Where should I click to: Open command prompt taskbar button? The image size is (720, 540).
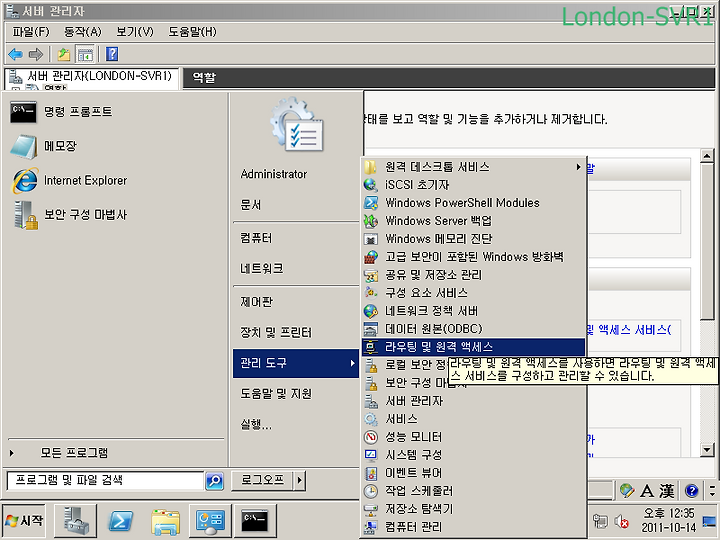pos(255,521)
